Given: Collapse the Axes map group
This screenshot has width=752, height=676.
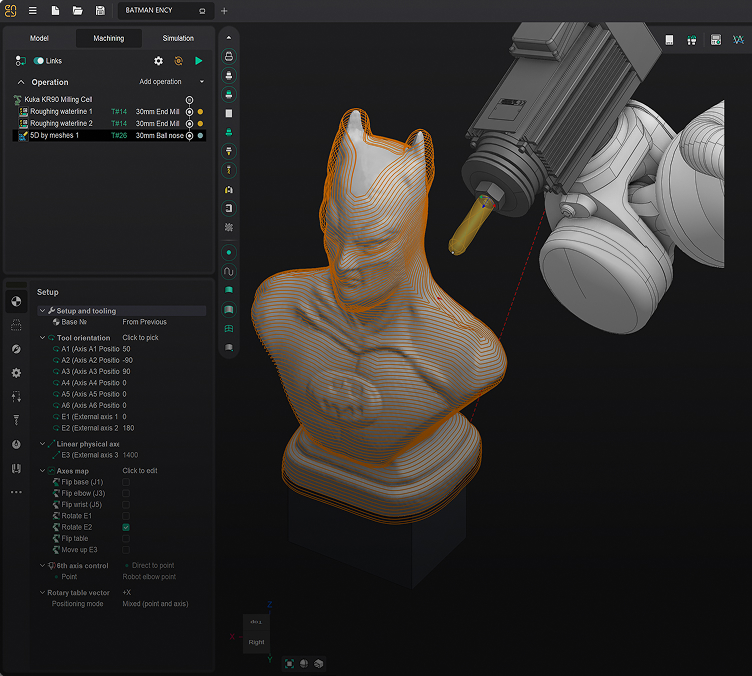Looking at the screenshot, I should click(x=42, y=471).
